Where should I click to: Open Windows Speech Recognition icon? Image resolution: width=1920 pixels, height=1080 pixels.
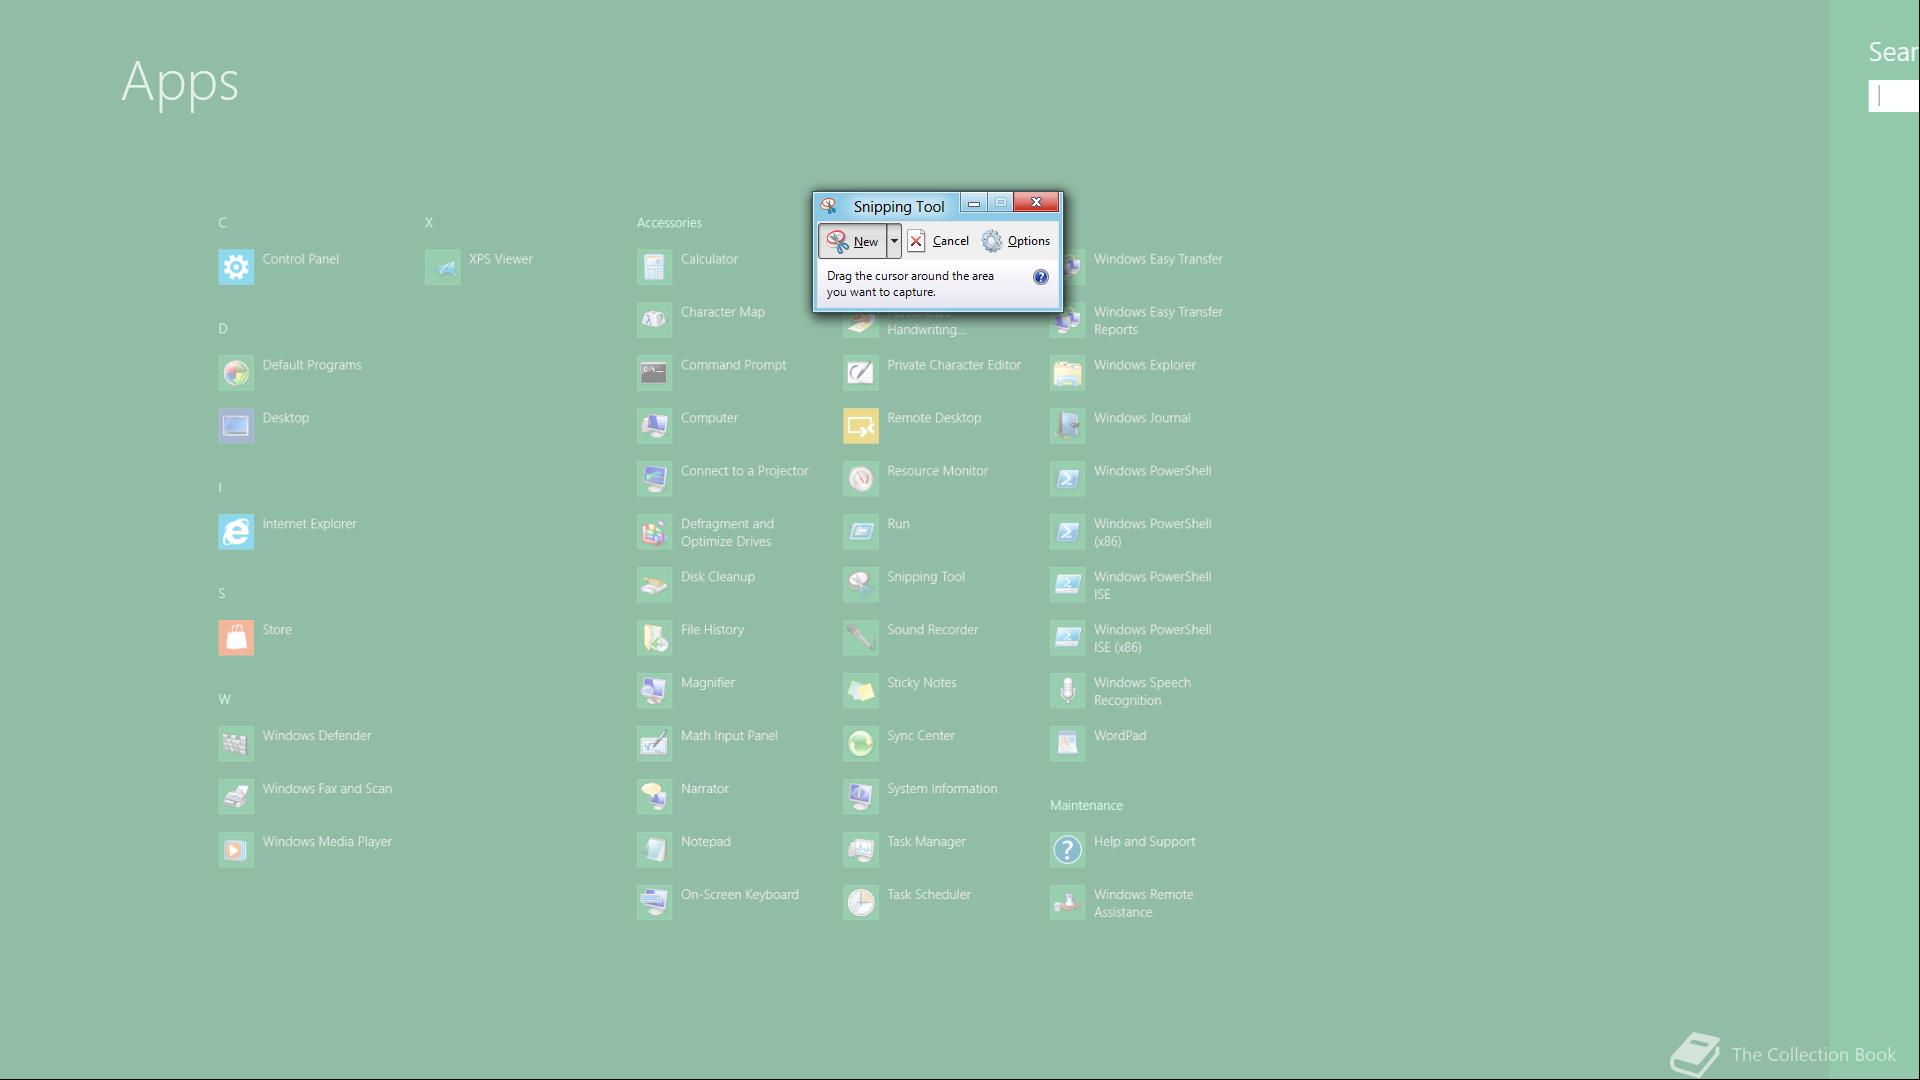click(x=1068, y=691)
